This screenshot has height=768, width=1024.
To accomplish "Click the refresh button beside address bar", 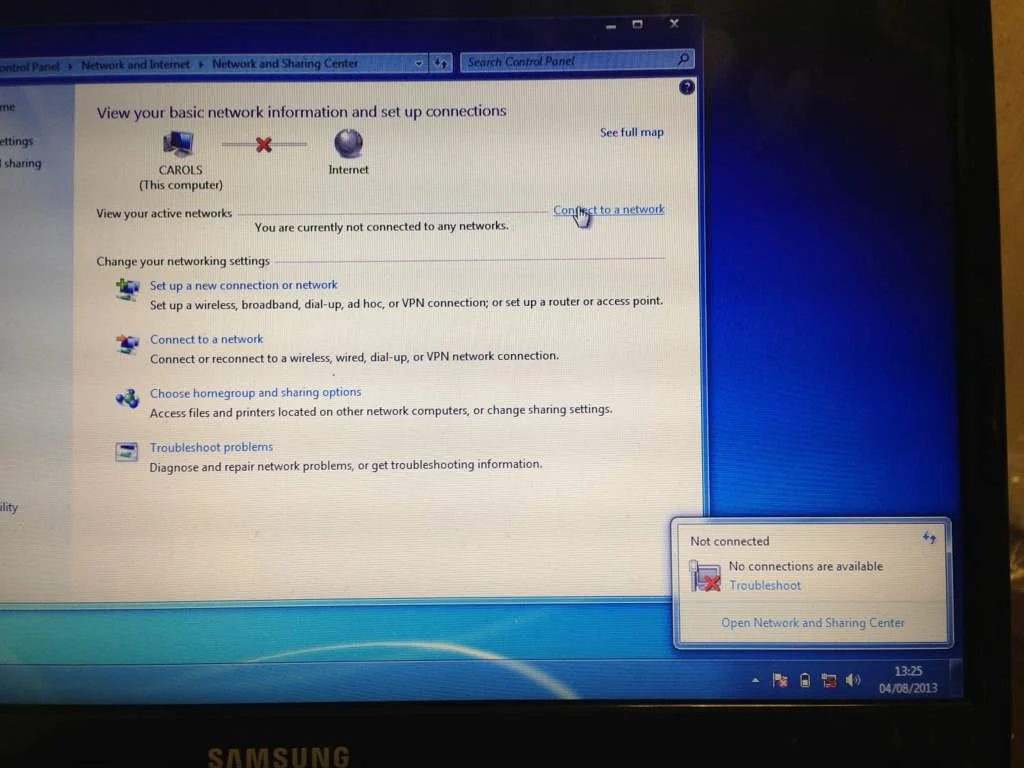I will pyautogui.click(x=441, y=63).
